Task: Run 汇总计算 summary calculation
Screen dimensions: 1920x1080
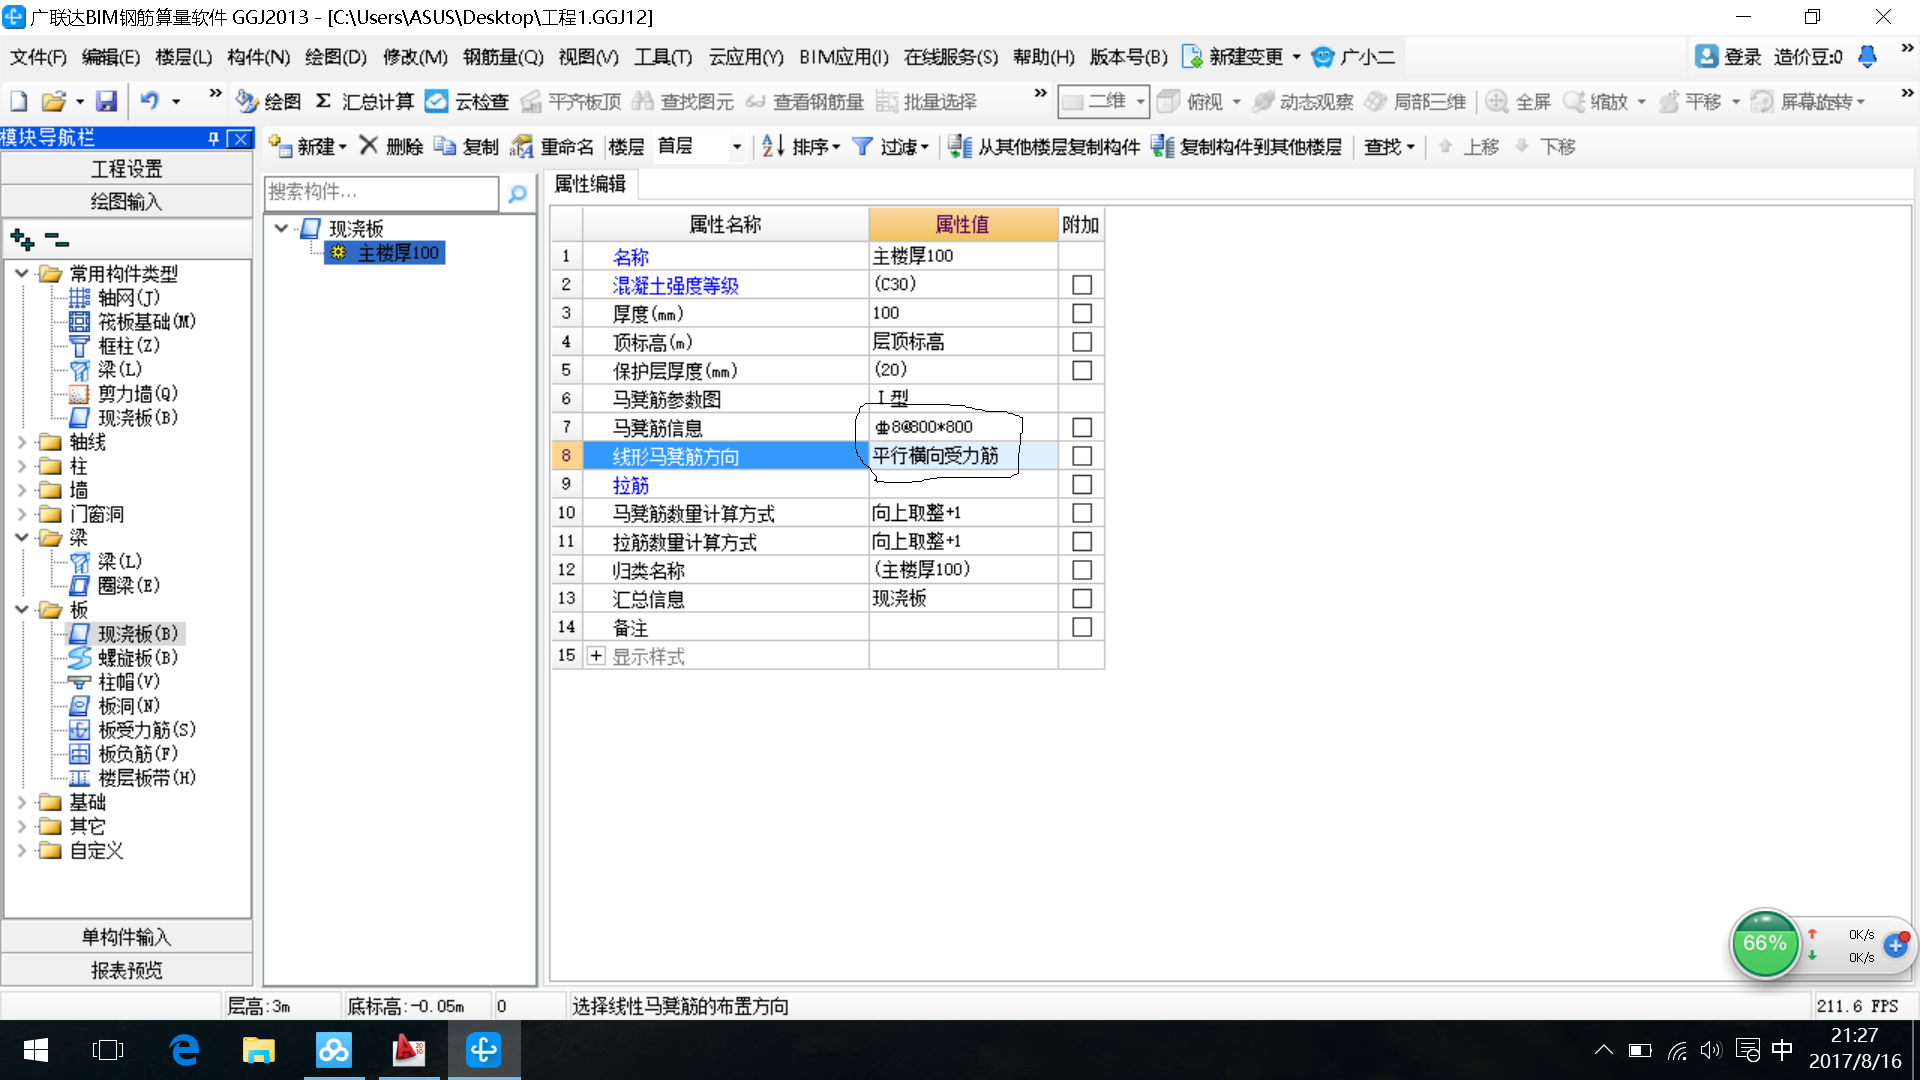Action: point(364,101)
